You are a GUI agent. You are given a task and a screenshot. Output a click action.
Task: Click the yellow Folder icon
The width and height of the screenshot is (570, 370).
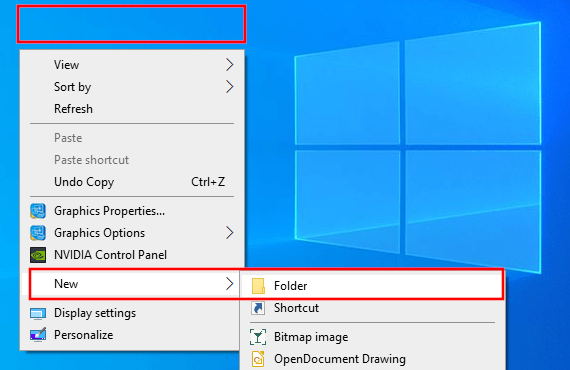click(x=258, y=286)
